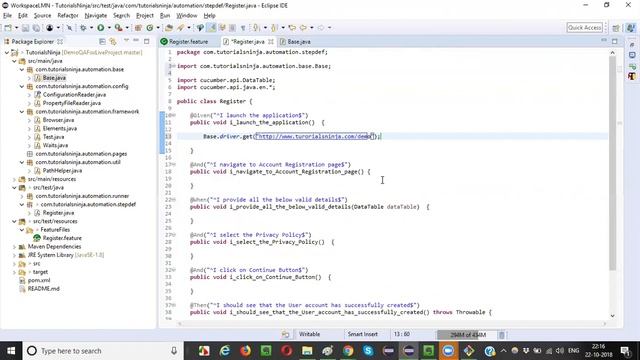
Task: Click the Forward navigation arrow icon
Action: (321, 28)
